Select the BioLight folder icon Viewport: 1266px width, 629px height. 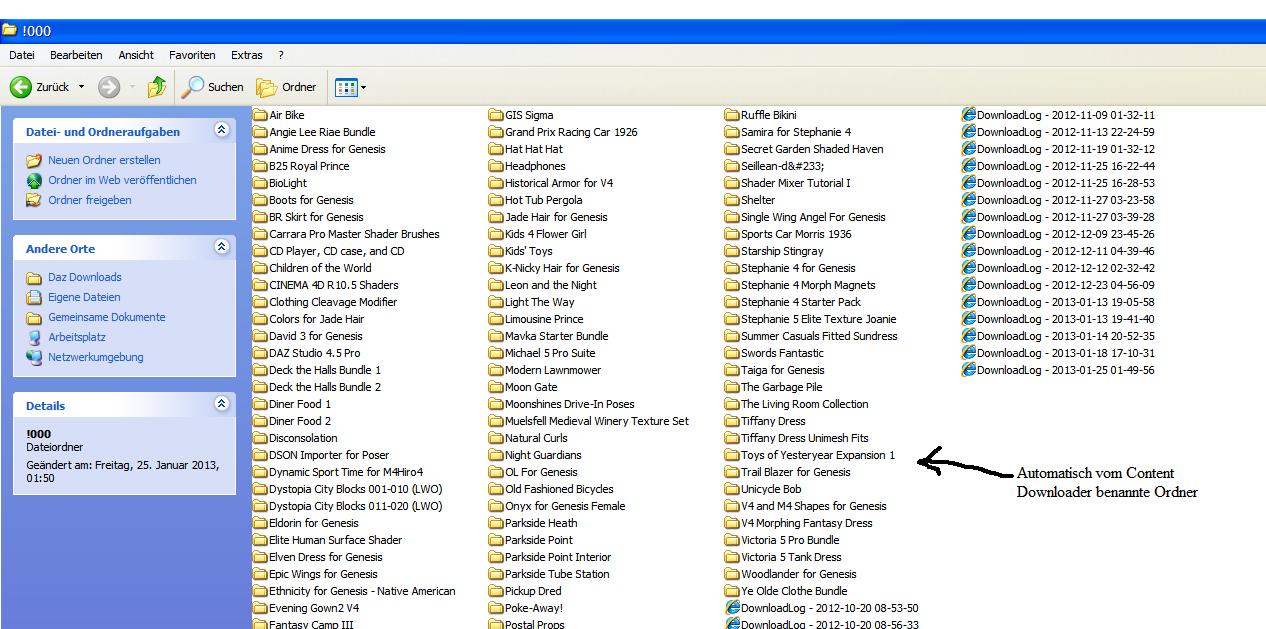(x=260, y=183)
